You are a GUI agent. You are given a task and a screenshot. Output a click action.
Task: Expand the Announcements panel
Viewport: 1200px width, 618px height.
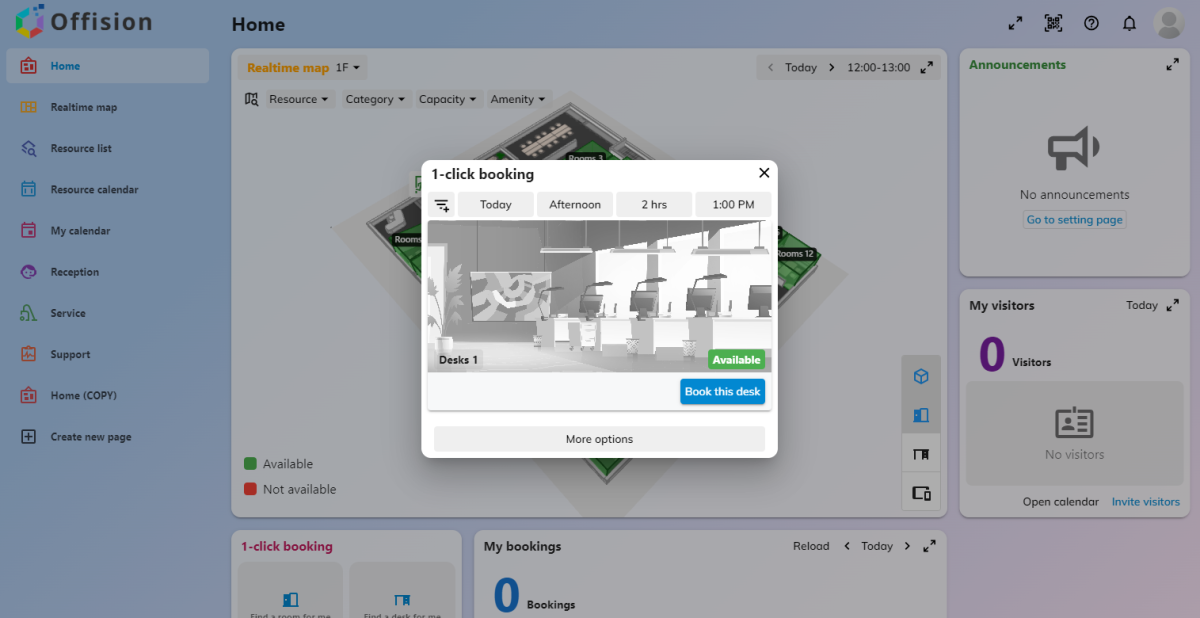[1172, 64]
